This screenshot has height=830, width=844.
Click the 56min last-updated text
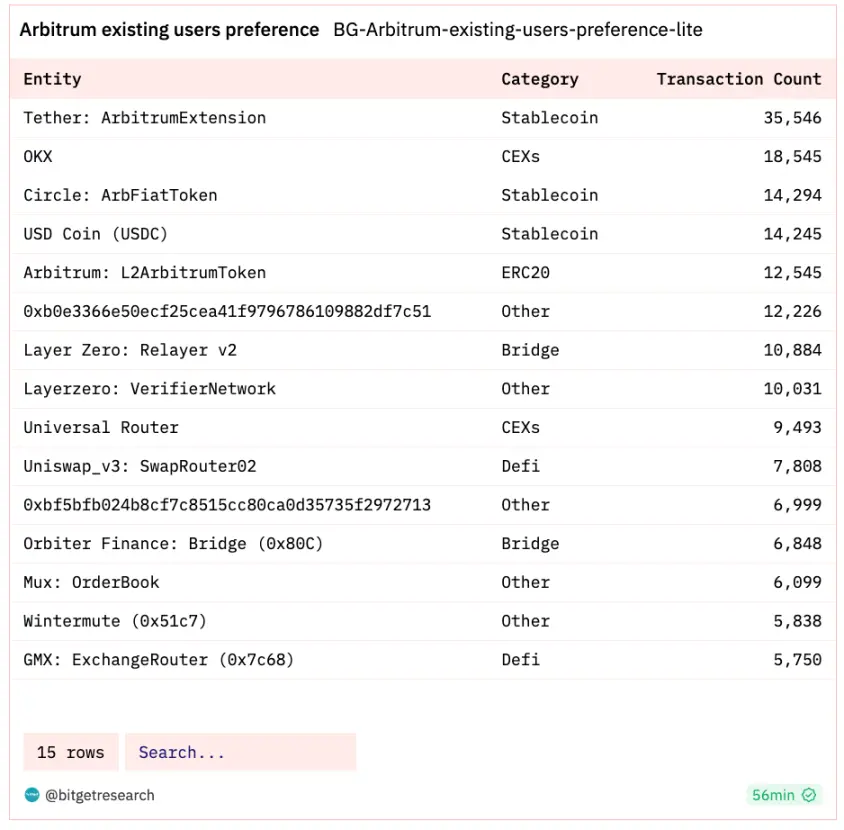point(774,795)
